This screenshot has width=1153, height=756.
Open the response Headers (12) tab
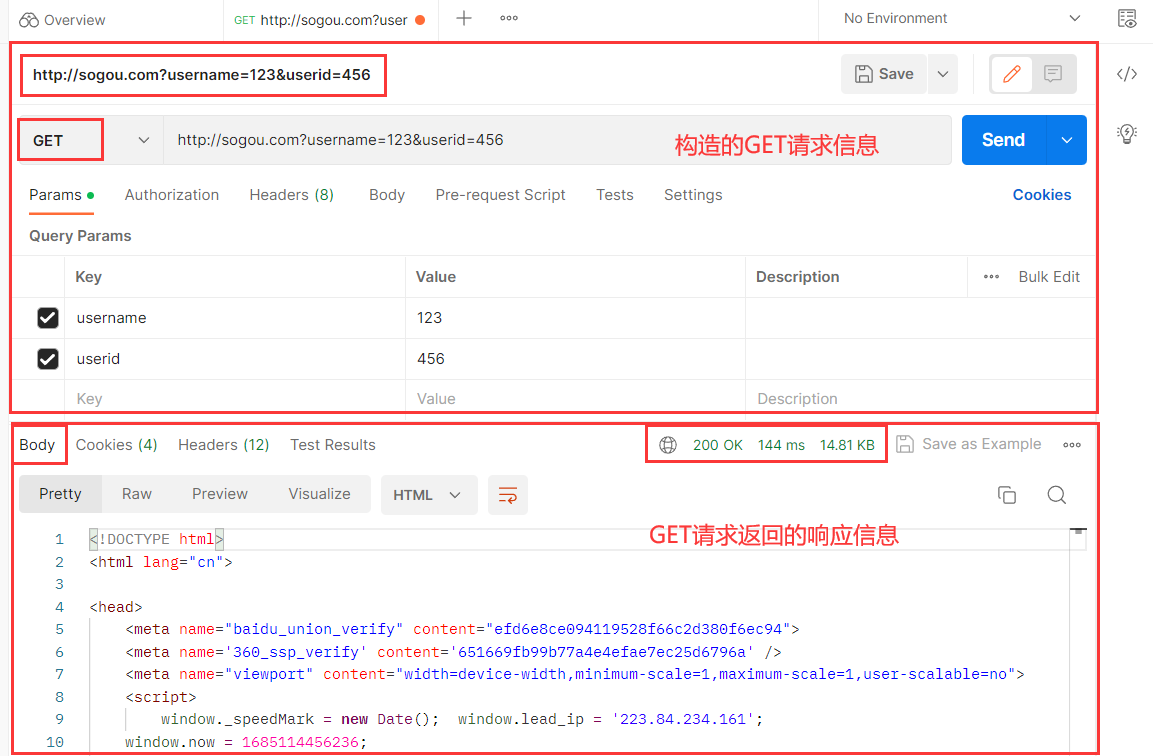(224, 445)
